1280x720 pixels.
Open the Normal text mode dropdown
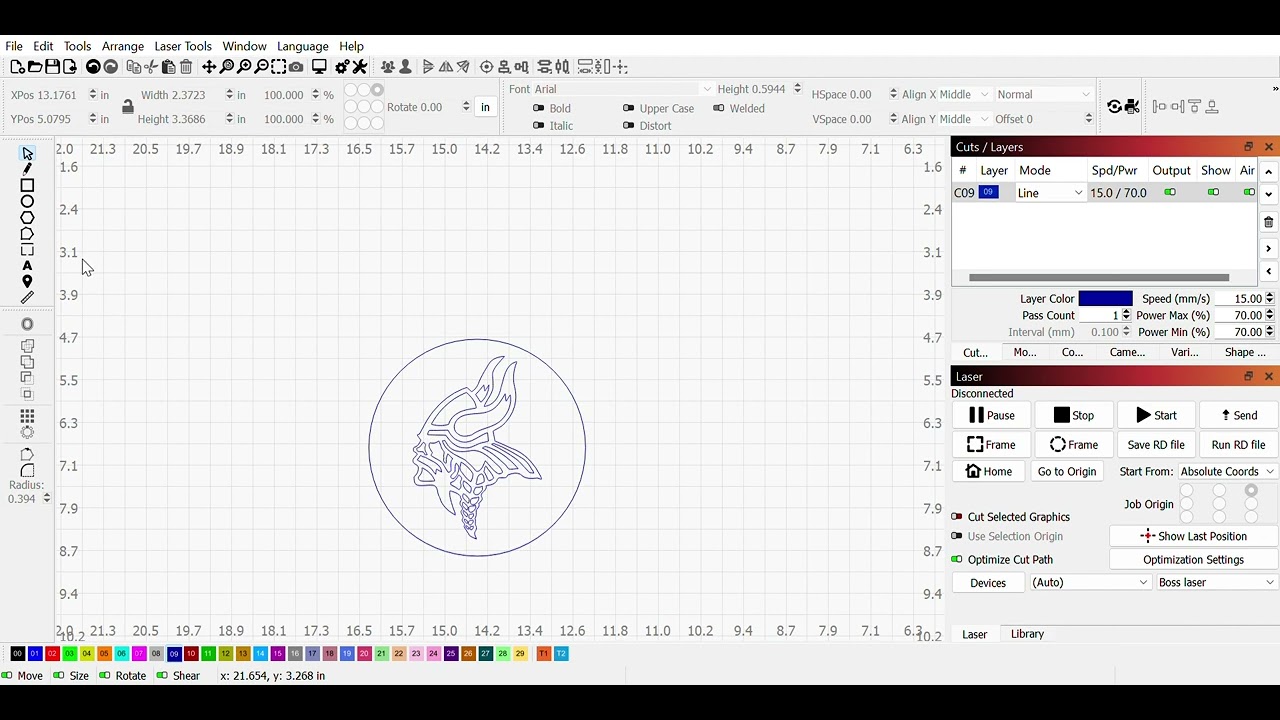pyautogui.click(x=1044, y=94)
